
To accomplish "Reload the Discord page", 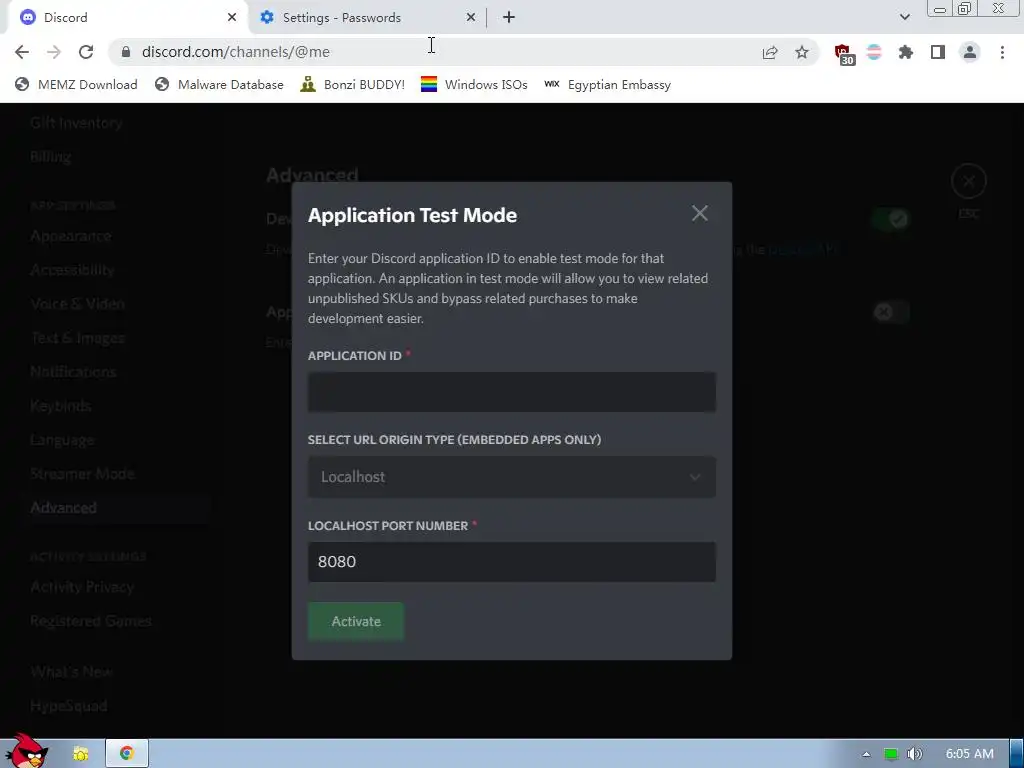I will [x=86, y=52].
